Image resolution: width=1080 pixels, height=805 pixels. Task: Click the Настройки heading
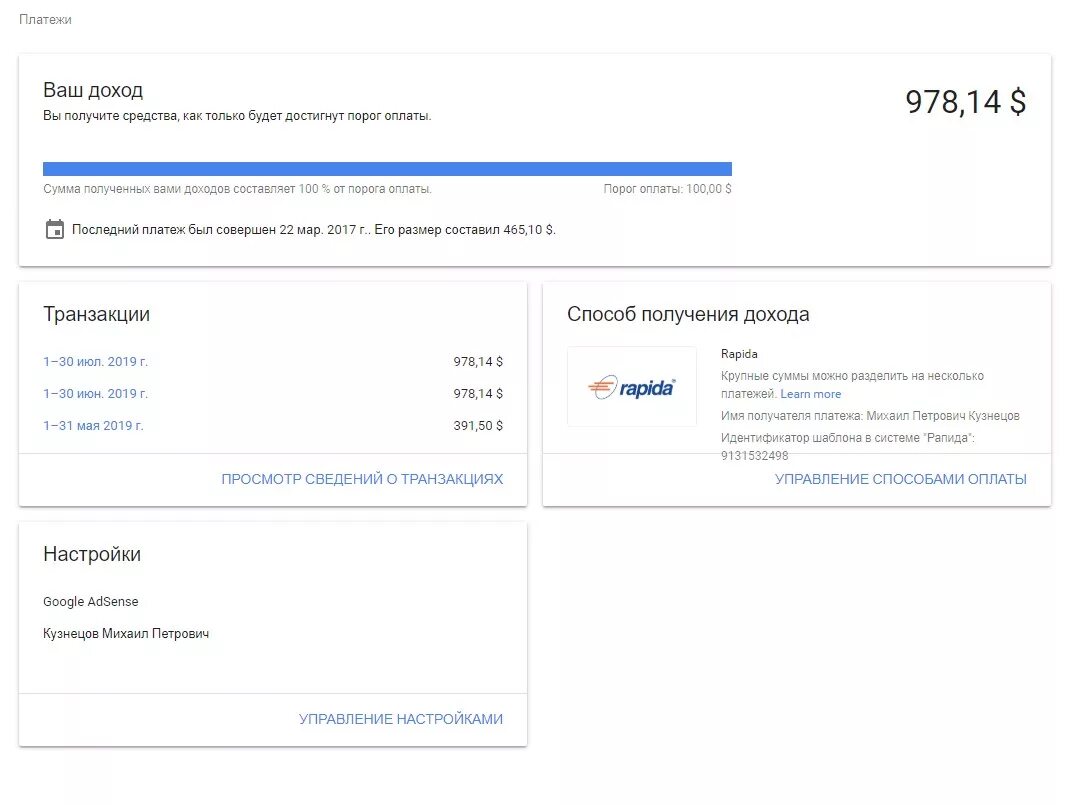pyautogui.click(x=92, y=554)
